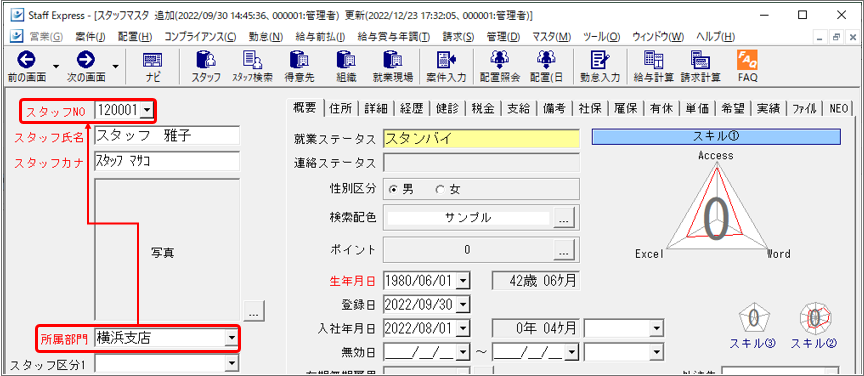Open the 所属部門 dropdown showing 横浜支店
The image size is (864, 376).
233,337
